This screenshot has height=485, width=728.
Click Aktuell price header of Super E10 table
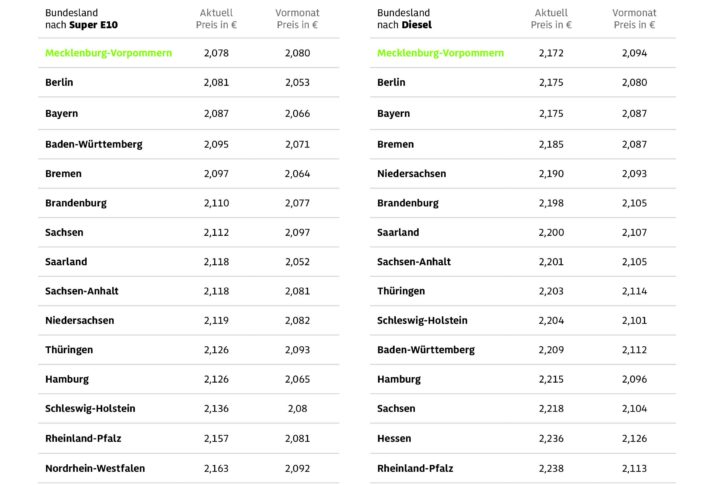(216, 19)
